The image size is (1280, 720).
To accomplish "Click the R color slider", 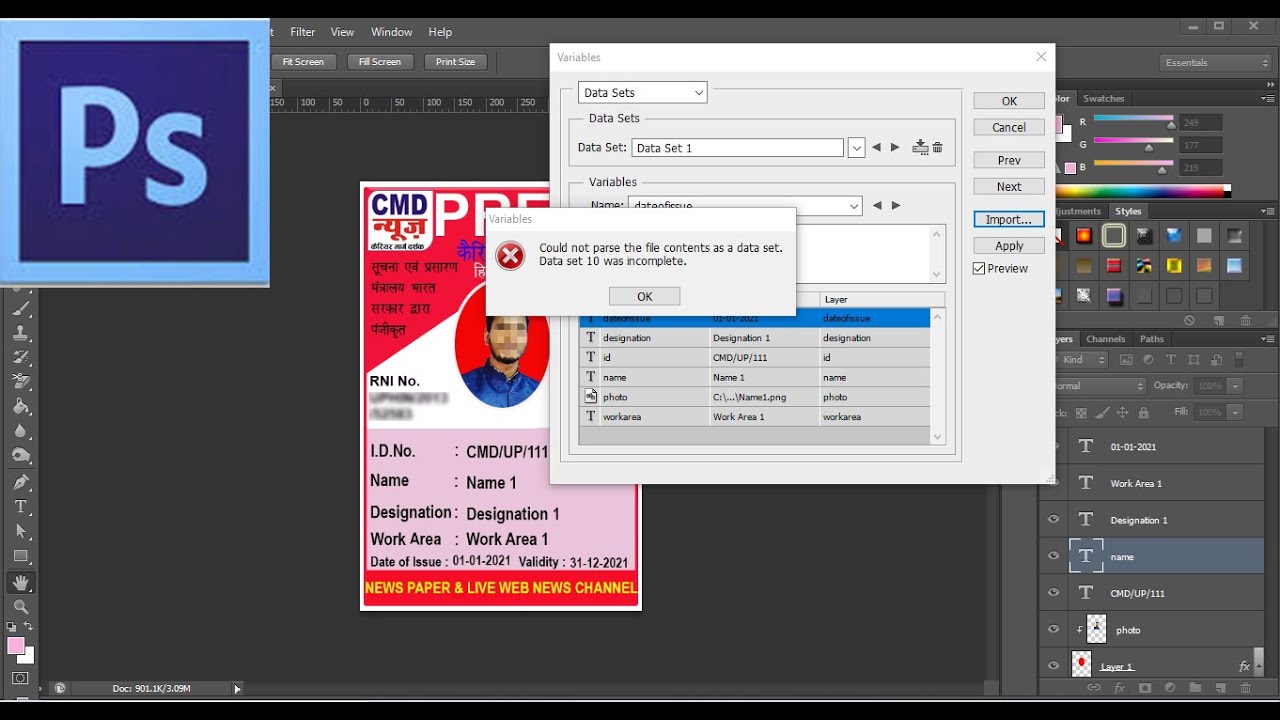I will 1134,120.
